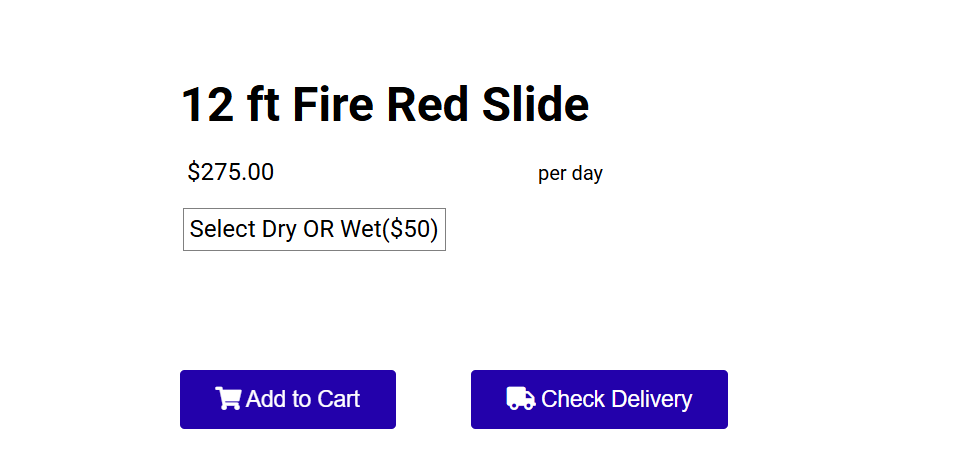Click the per day label

(x=570, y=173)
